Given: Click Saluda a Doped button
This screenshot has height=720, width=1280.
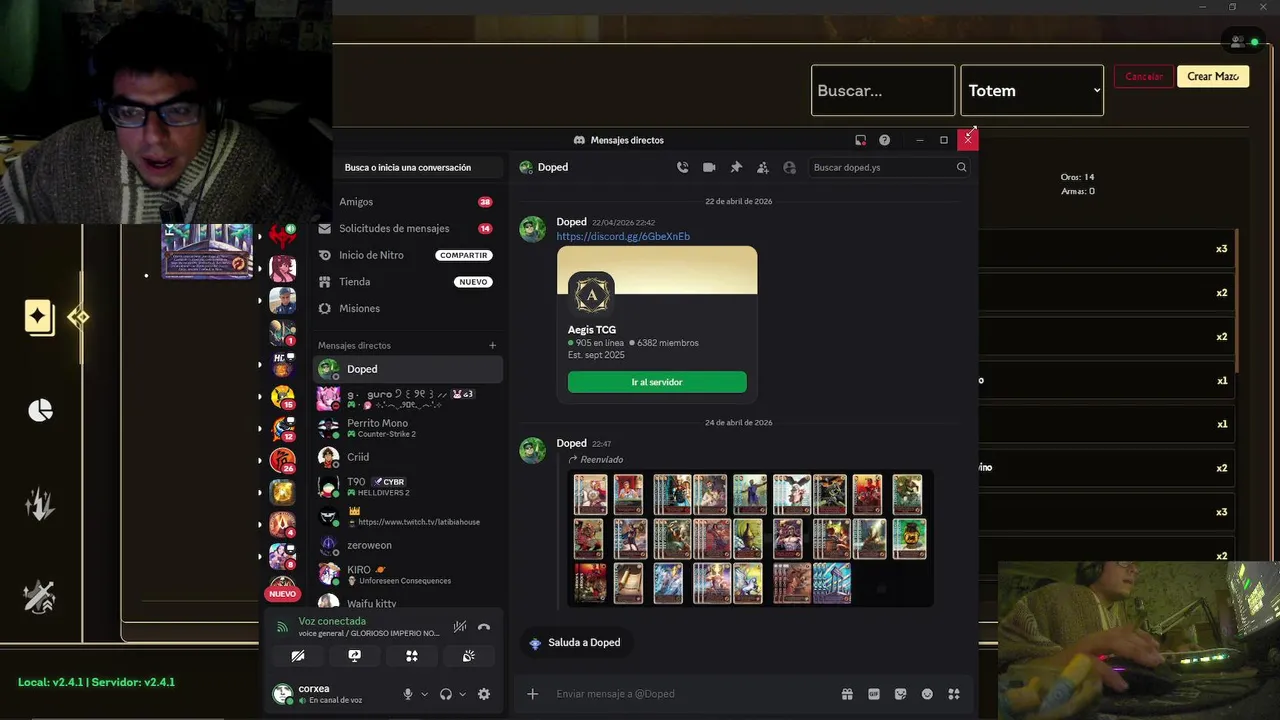Looking at the screenshot, I should [575, 643].
